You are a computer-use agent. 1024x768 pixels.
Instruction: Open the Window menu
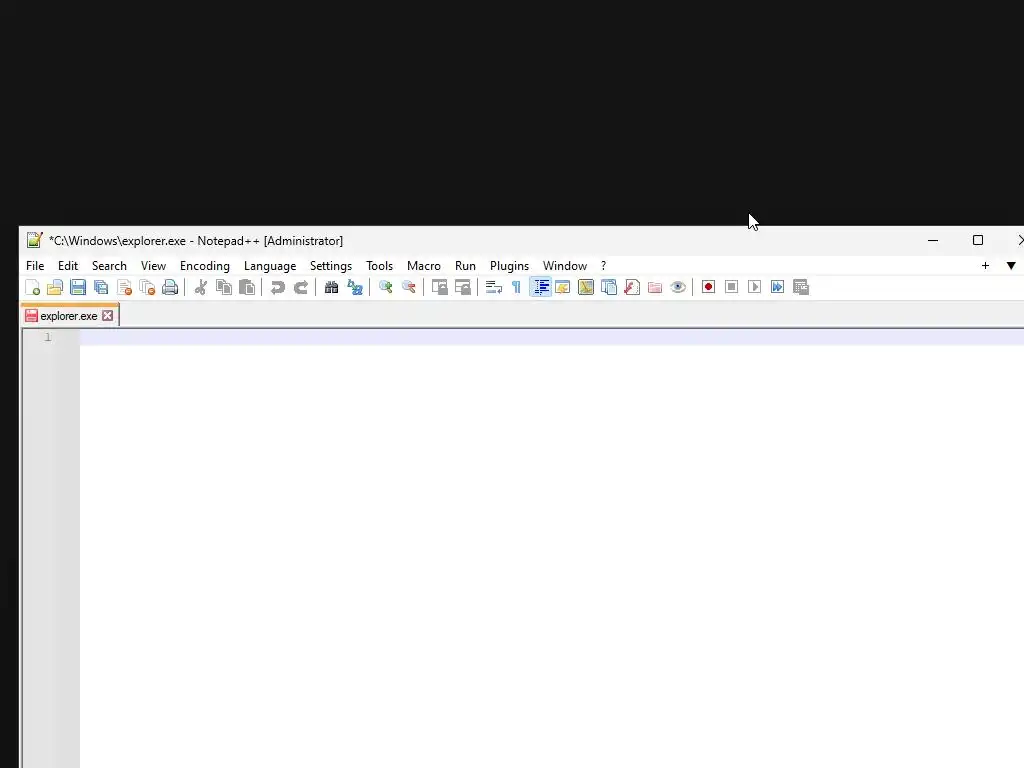coord(565,266)
